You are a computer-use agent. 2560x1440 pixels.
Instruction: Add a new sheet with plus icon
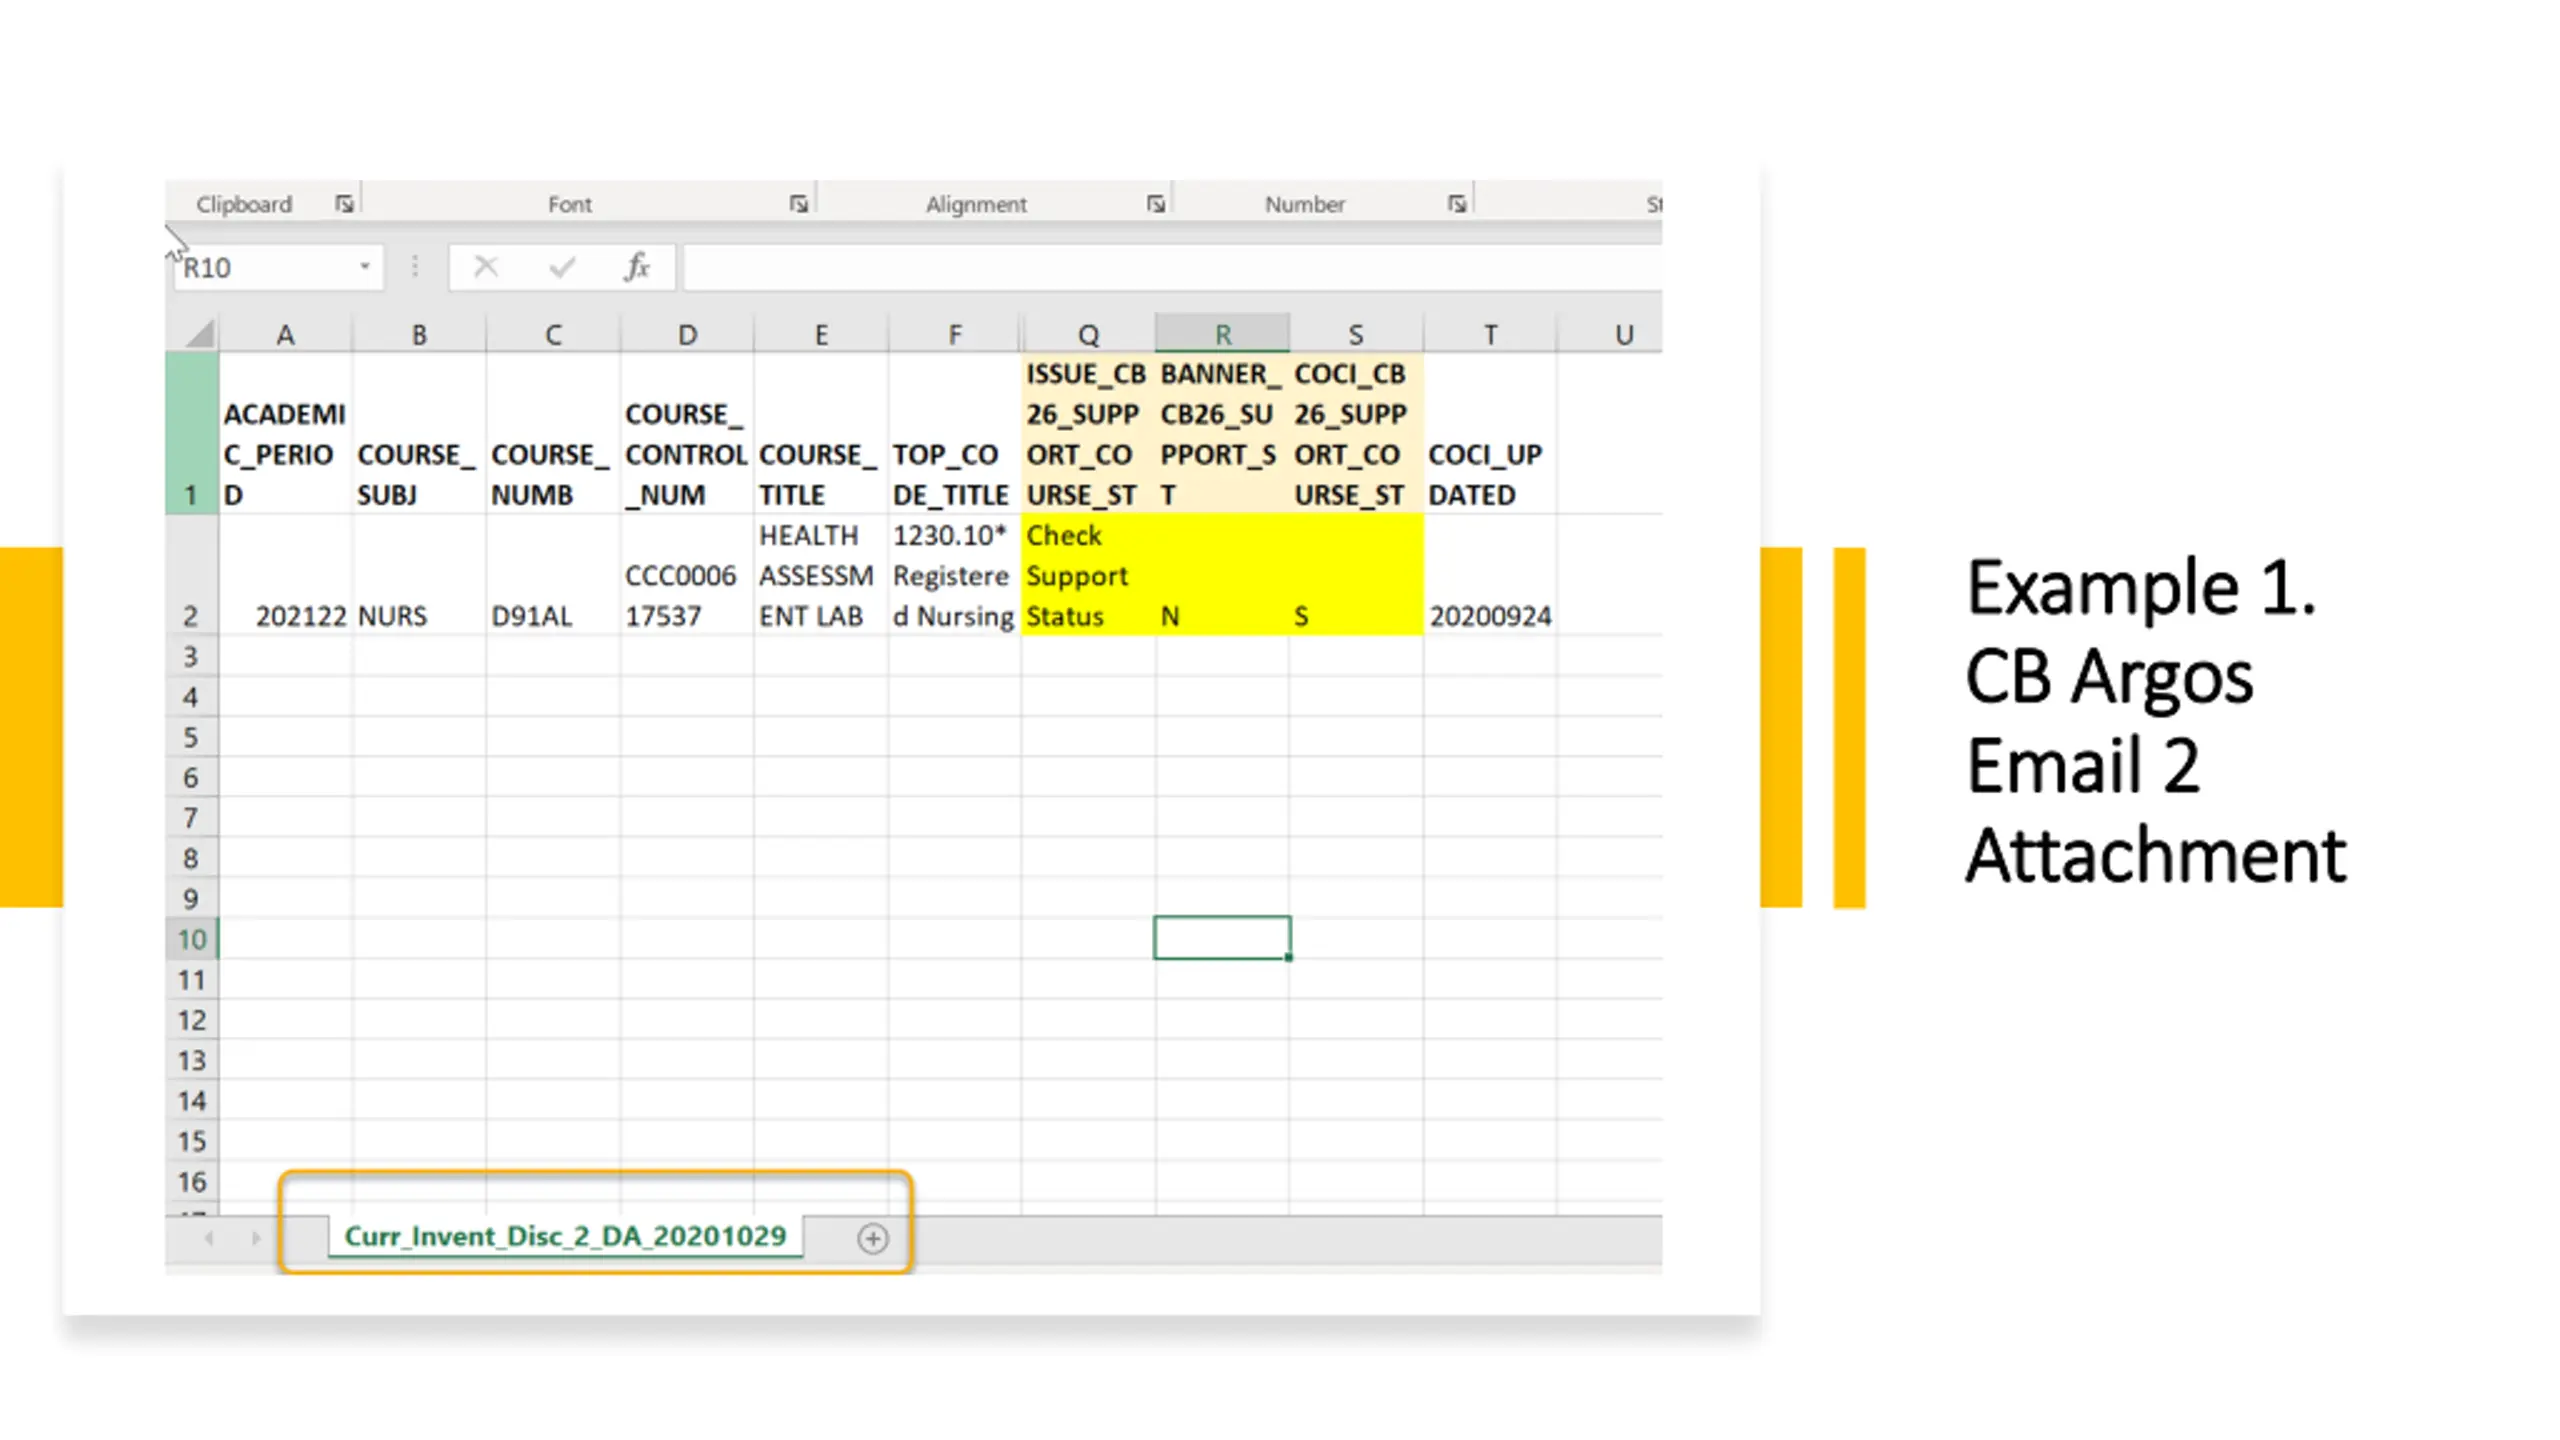872,1239
